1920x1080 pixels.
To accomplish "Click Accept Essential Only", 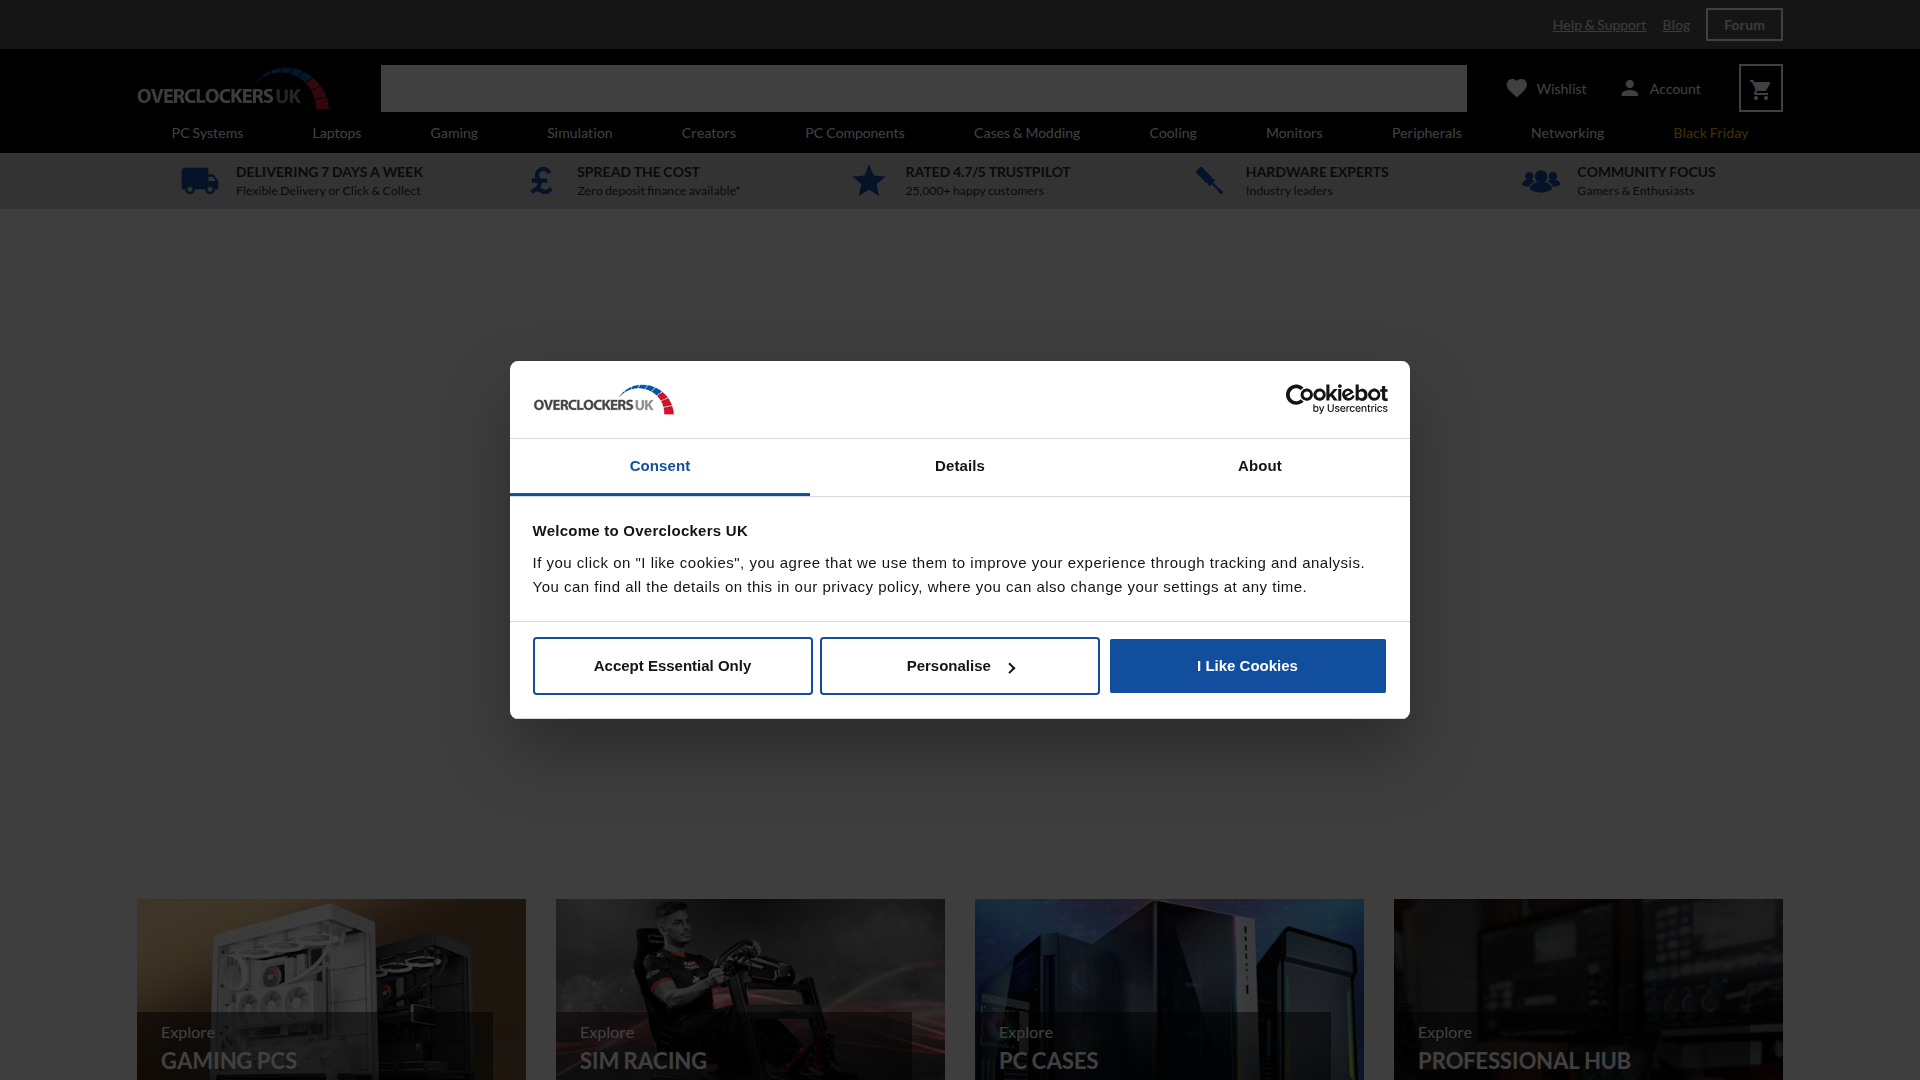I will [672, 665].
